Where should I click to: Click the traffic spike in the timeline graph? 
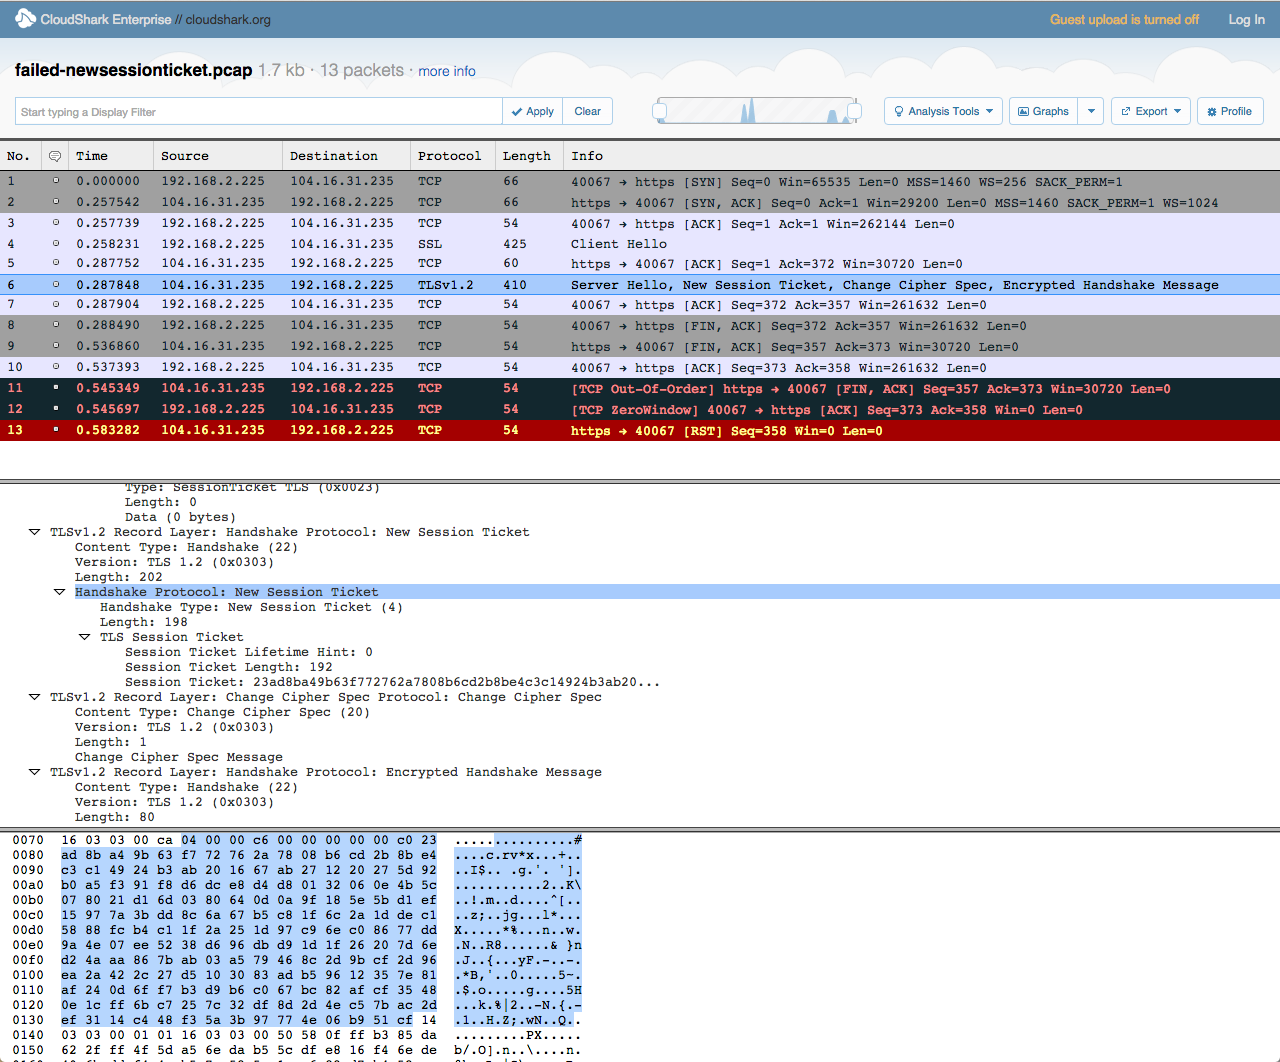click(747, 111)
